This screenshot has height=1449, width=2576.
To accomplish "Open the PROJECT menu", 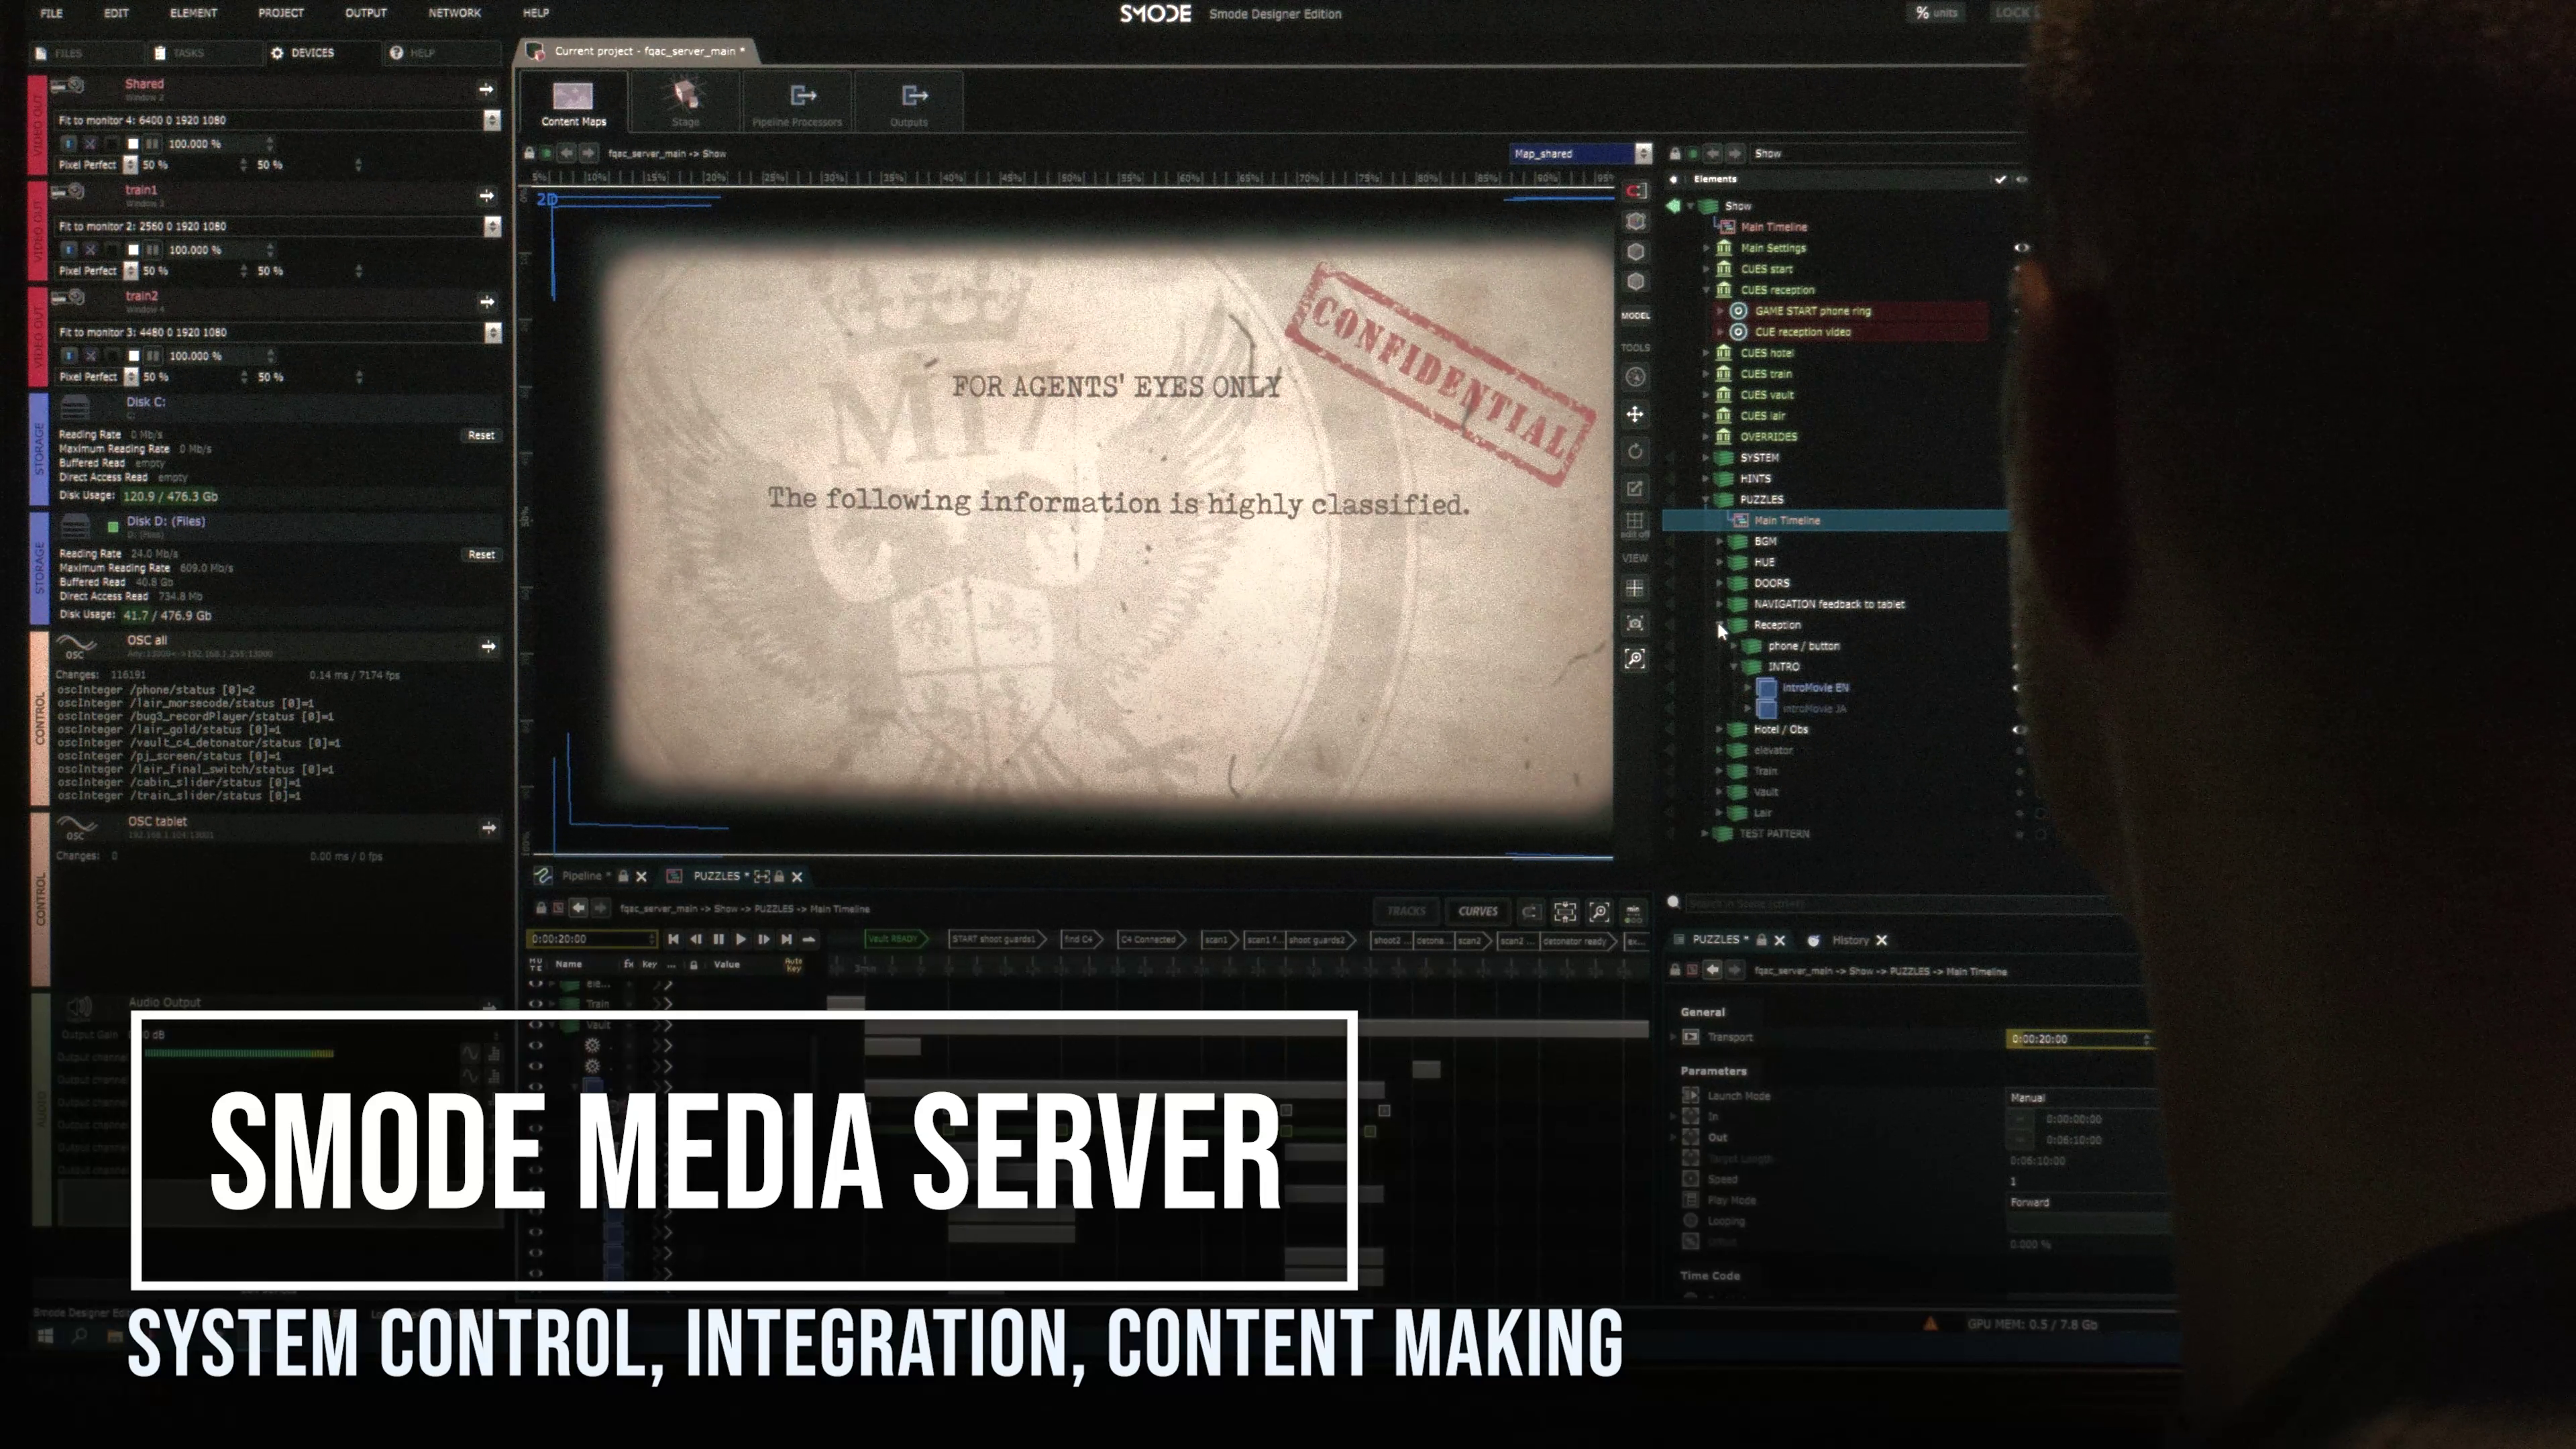I will [280, 13].
